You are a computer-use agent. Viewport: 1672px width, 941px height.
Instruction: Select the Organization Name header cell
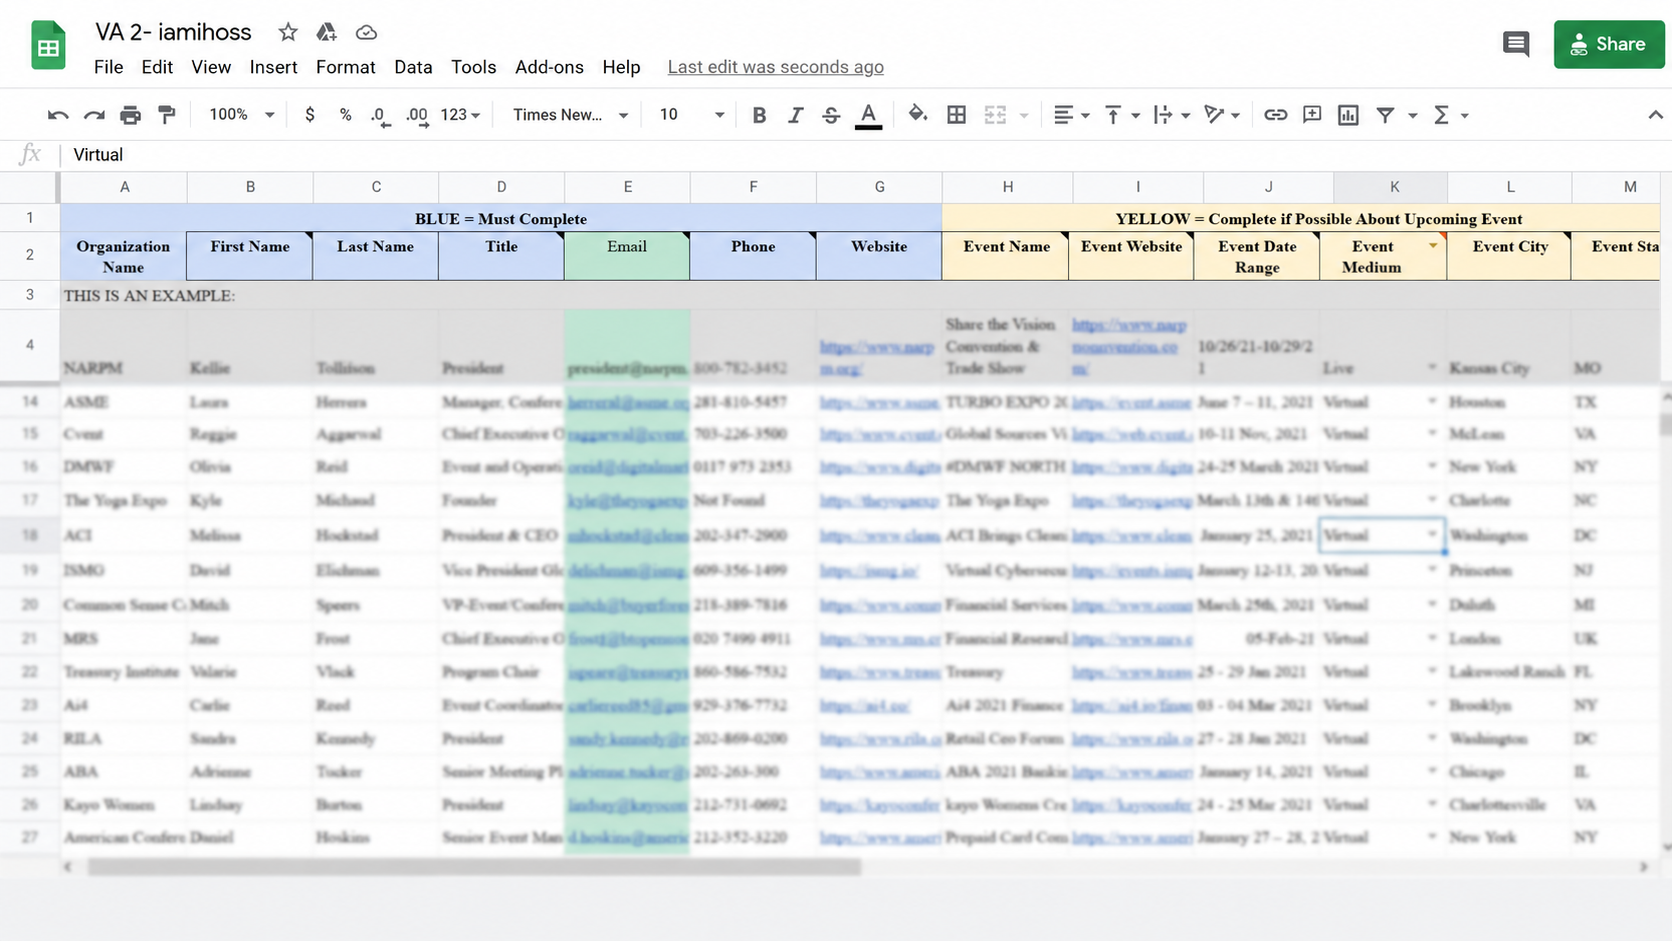(124, 256)
